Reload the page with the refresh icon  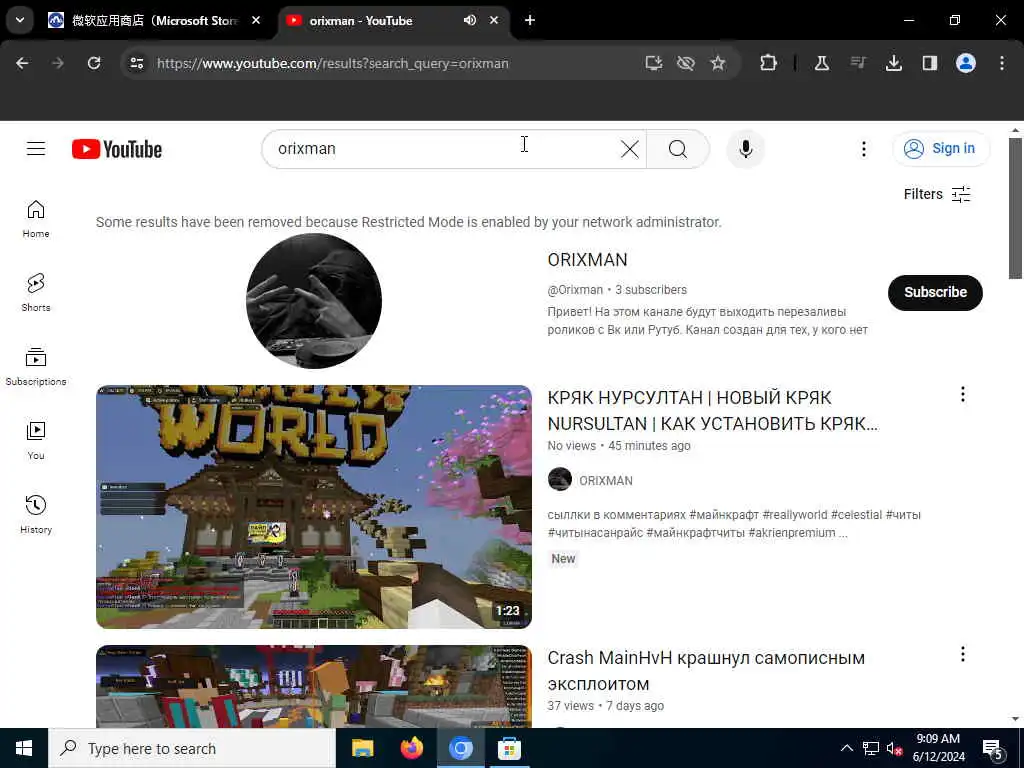(x=94, y=63)
